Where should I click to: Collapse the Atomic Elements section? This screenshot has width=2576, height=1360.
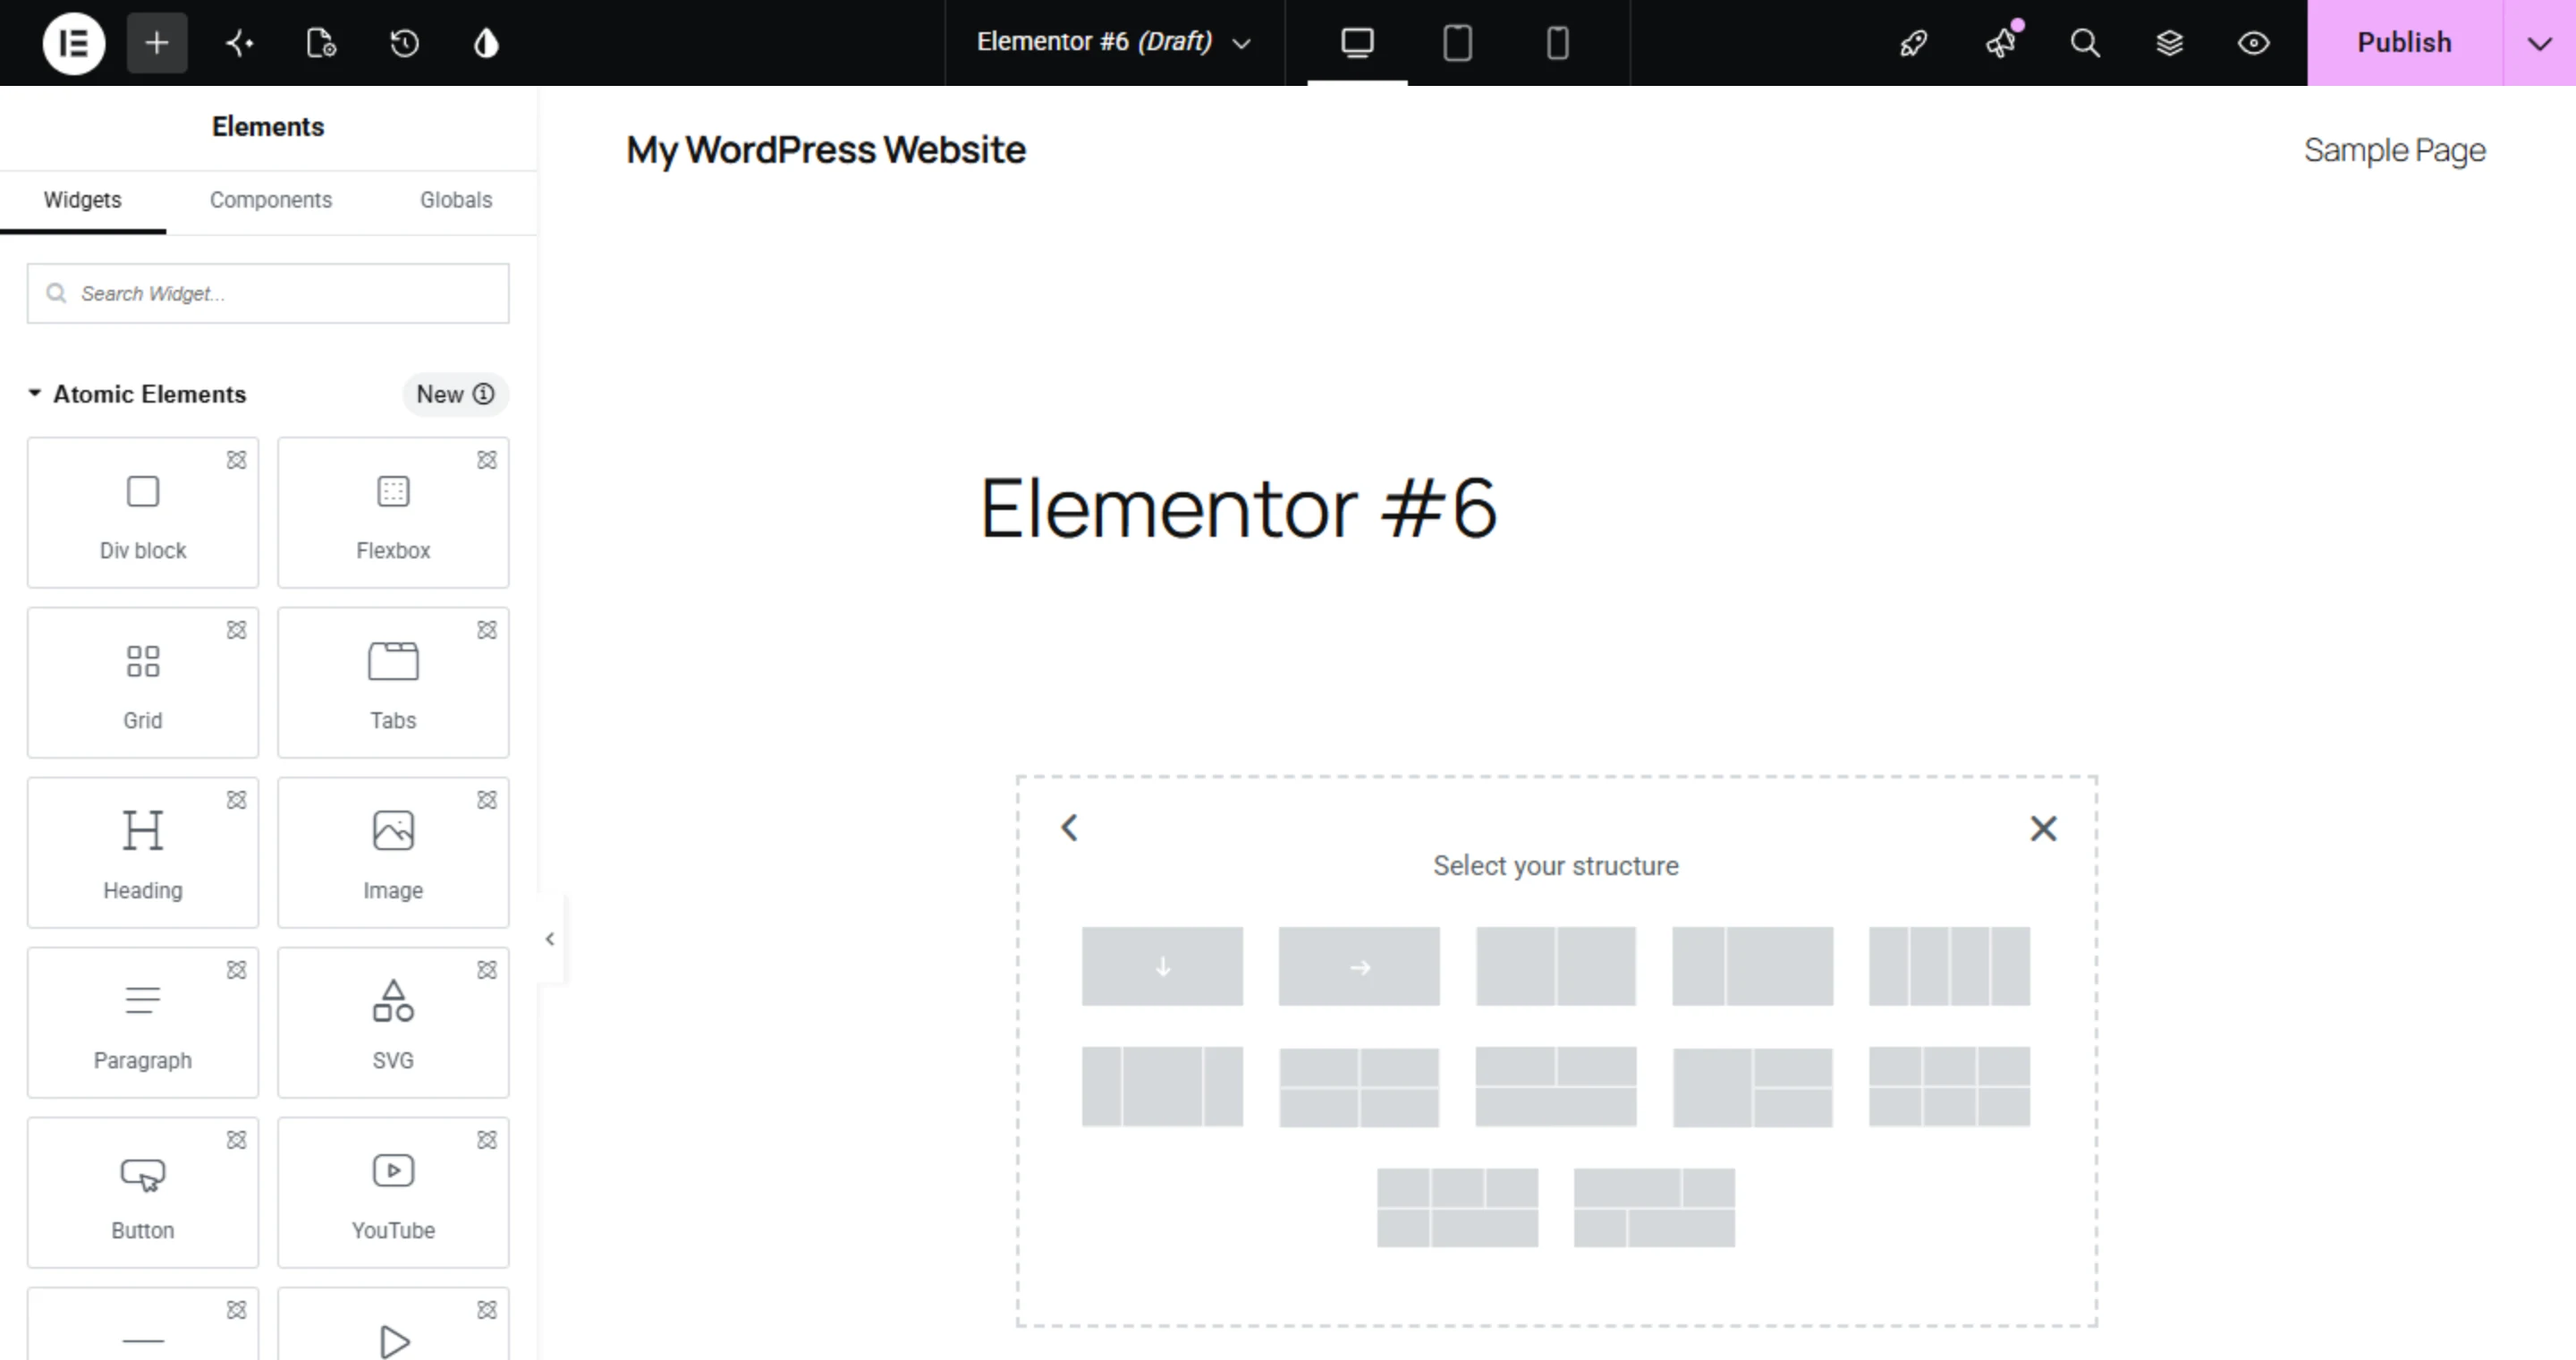click(x=137, y=394)
